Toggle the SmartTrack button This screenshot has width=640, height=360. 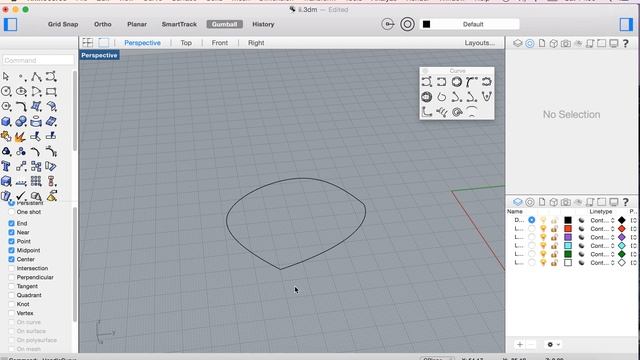pos(179,24)
